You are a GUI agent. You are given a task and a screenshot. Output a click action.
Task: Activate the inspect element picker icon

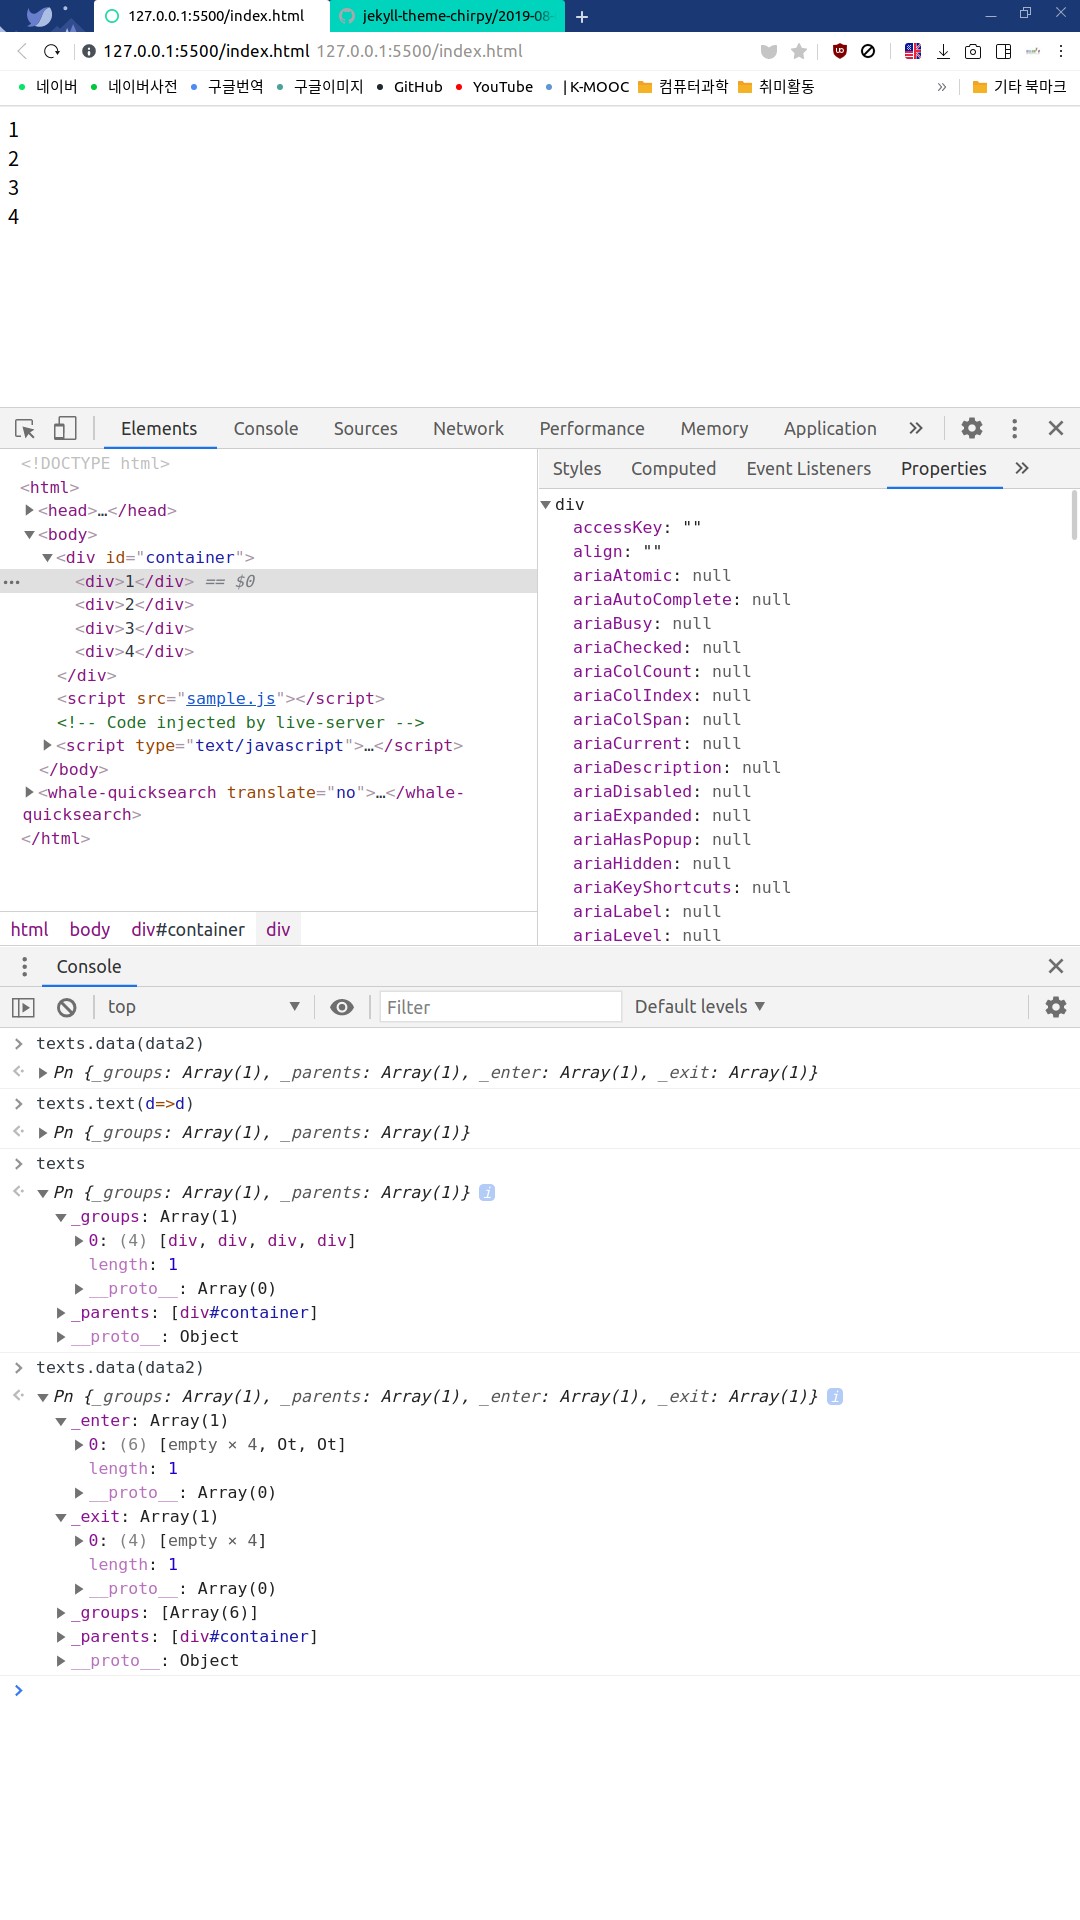point(25,429)
